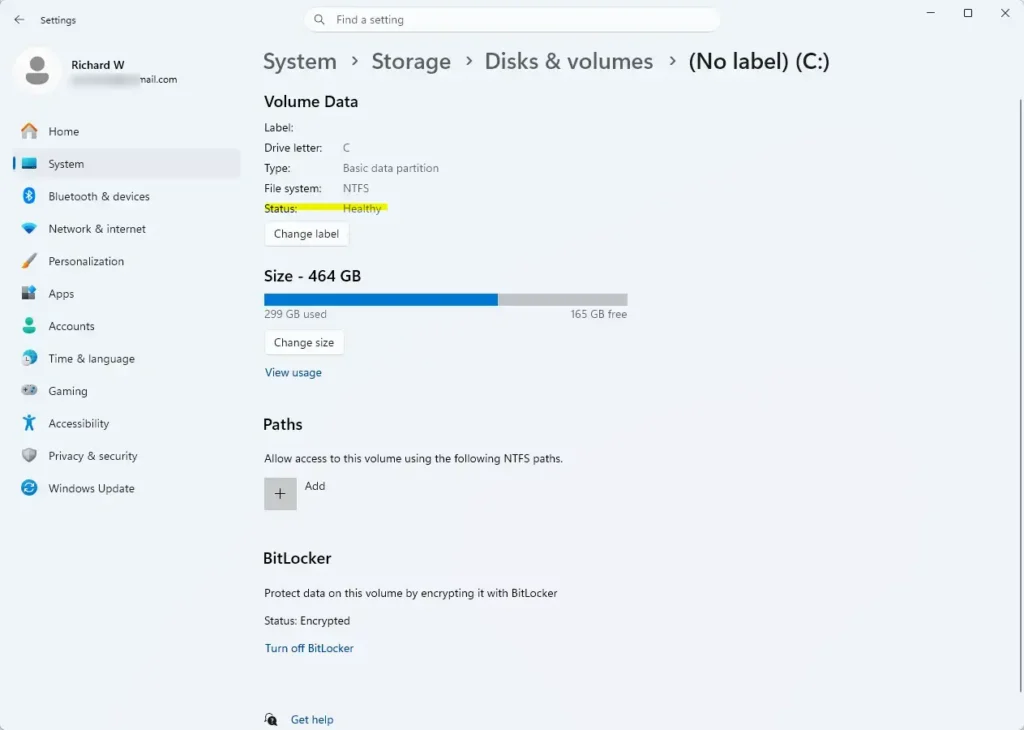Click the Accounts person icon
Screen dimensions: 1024x730
(x=29, y=326)
